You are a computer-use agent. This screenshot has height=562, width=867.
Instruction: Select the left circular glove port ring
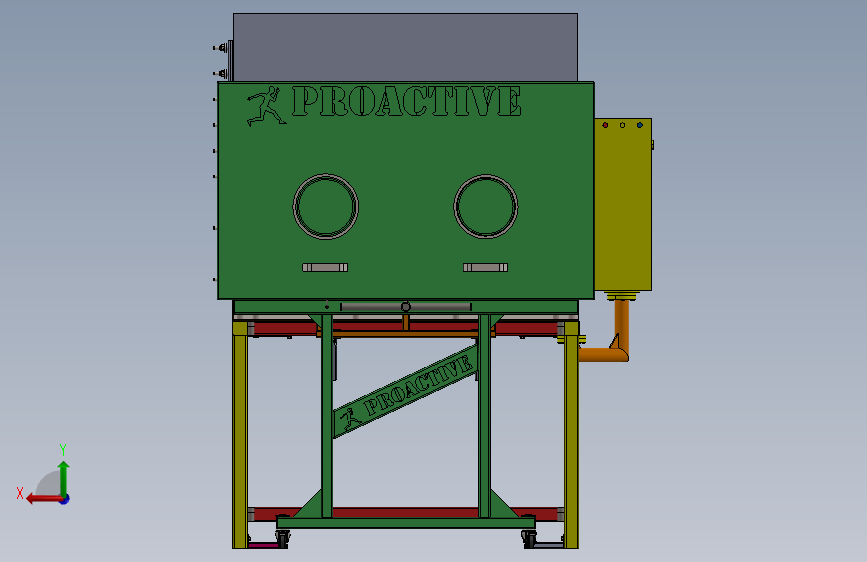click(x=326, y=207)
